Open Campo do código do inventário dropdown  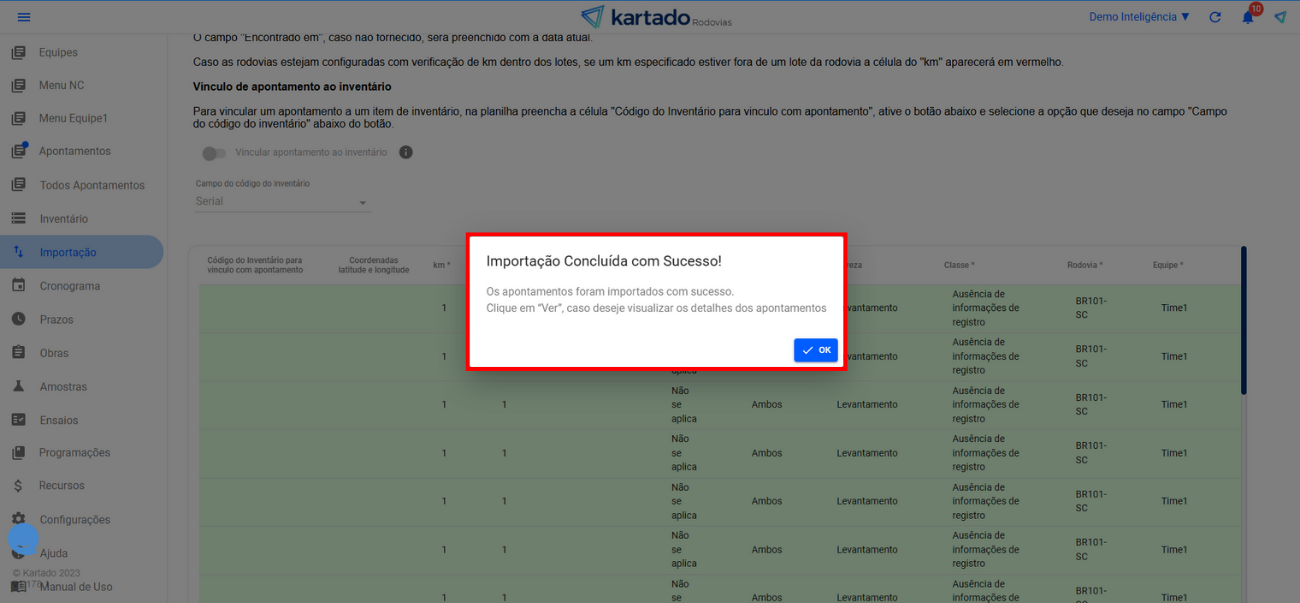282,202
